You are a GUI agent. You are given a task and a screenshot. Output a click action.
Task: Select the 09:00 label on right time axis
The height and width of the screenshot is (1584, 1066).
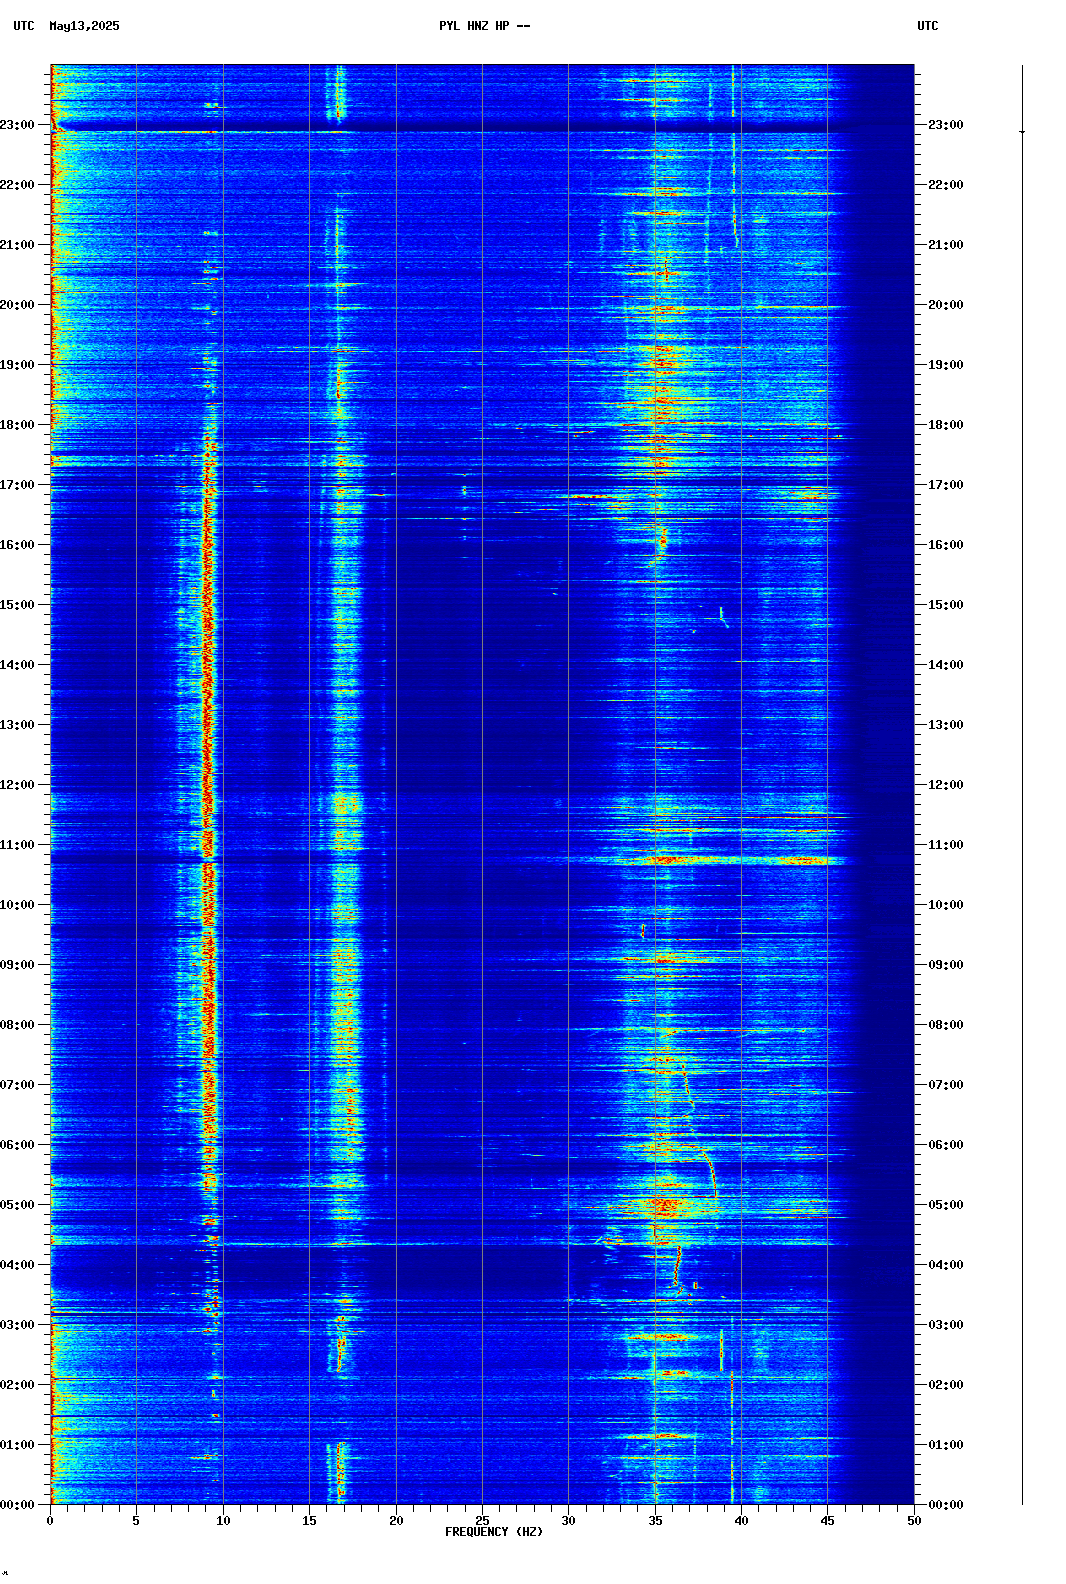(946, 965)
